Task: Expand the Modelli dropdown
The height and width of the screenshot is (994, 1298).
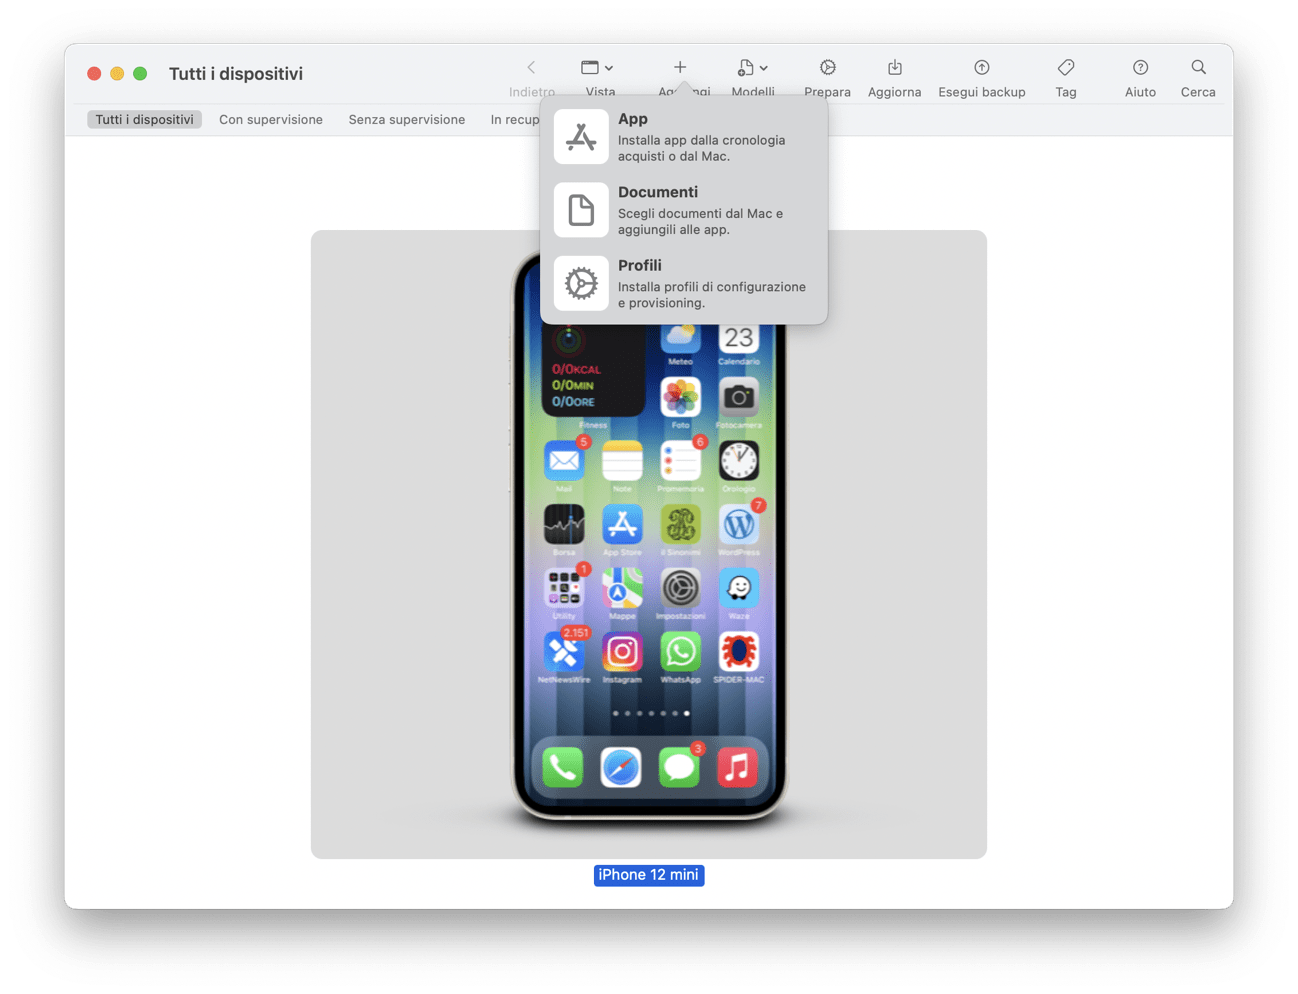Action: pyautogui.click(x=752, y=68)
